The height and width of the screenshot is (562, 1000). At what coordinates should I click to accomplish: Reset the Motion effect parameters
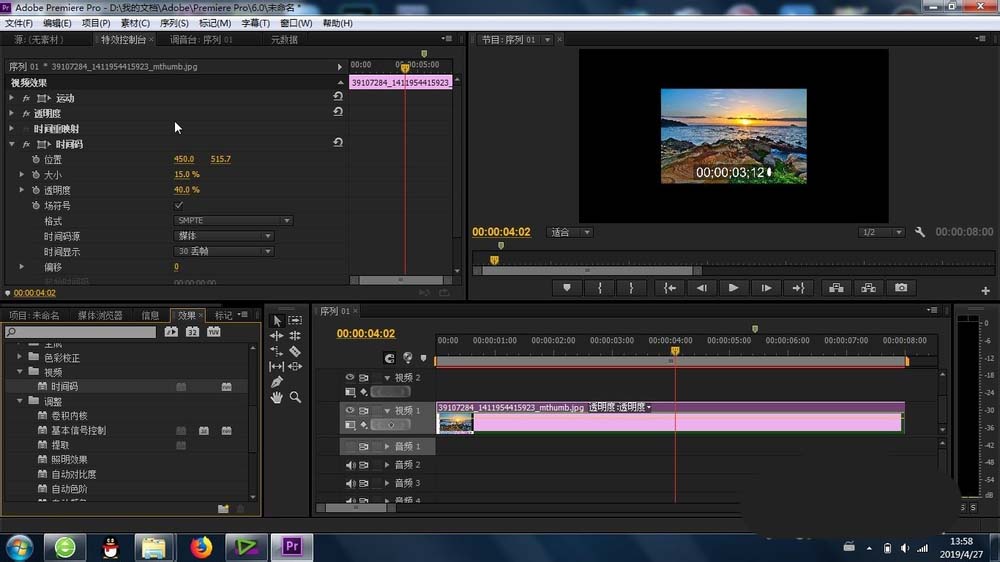tap(338, 96)
